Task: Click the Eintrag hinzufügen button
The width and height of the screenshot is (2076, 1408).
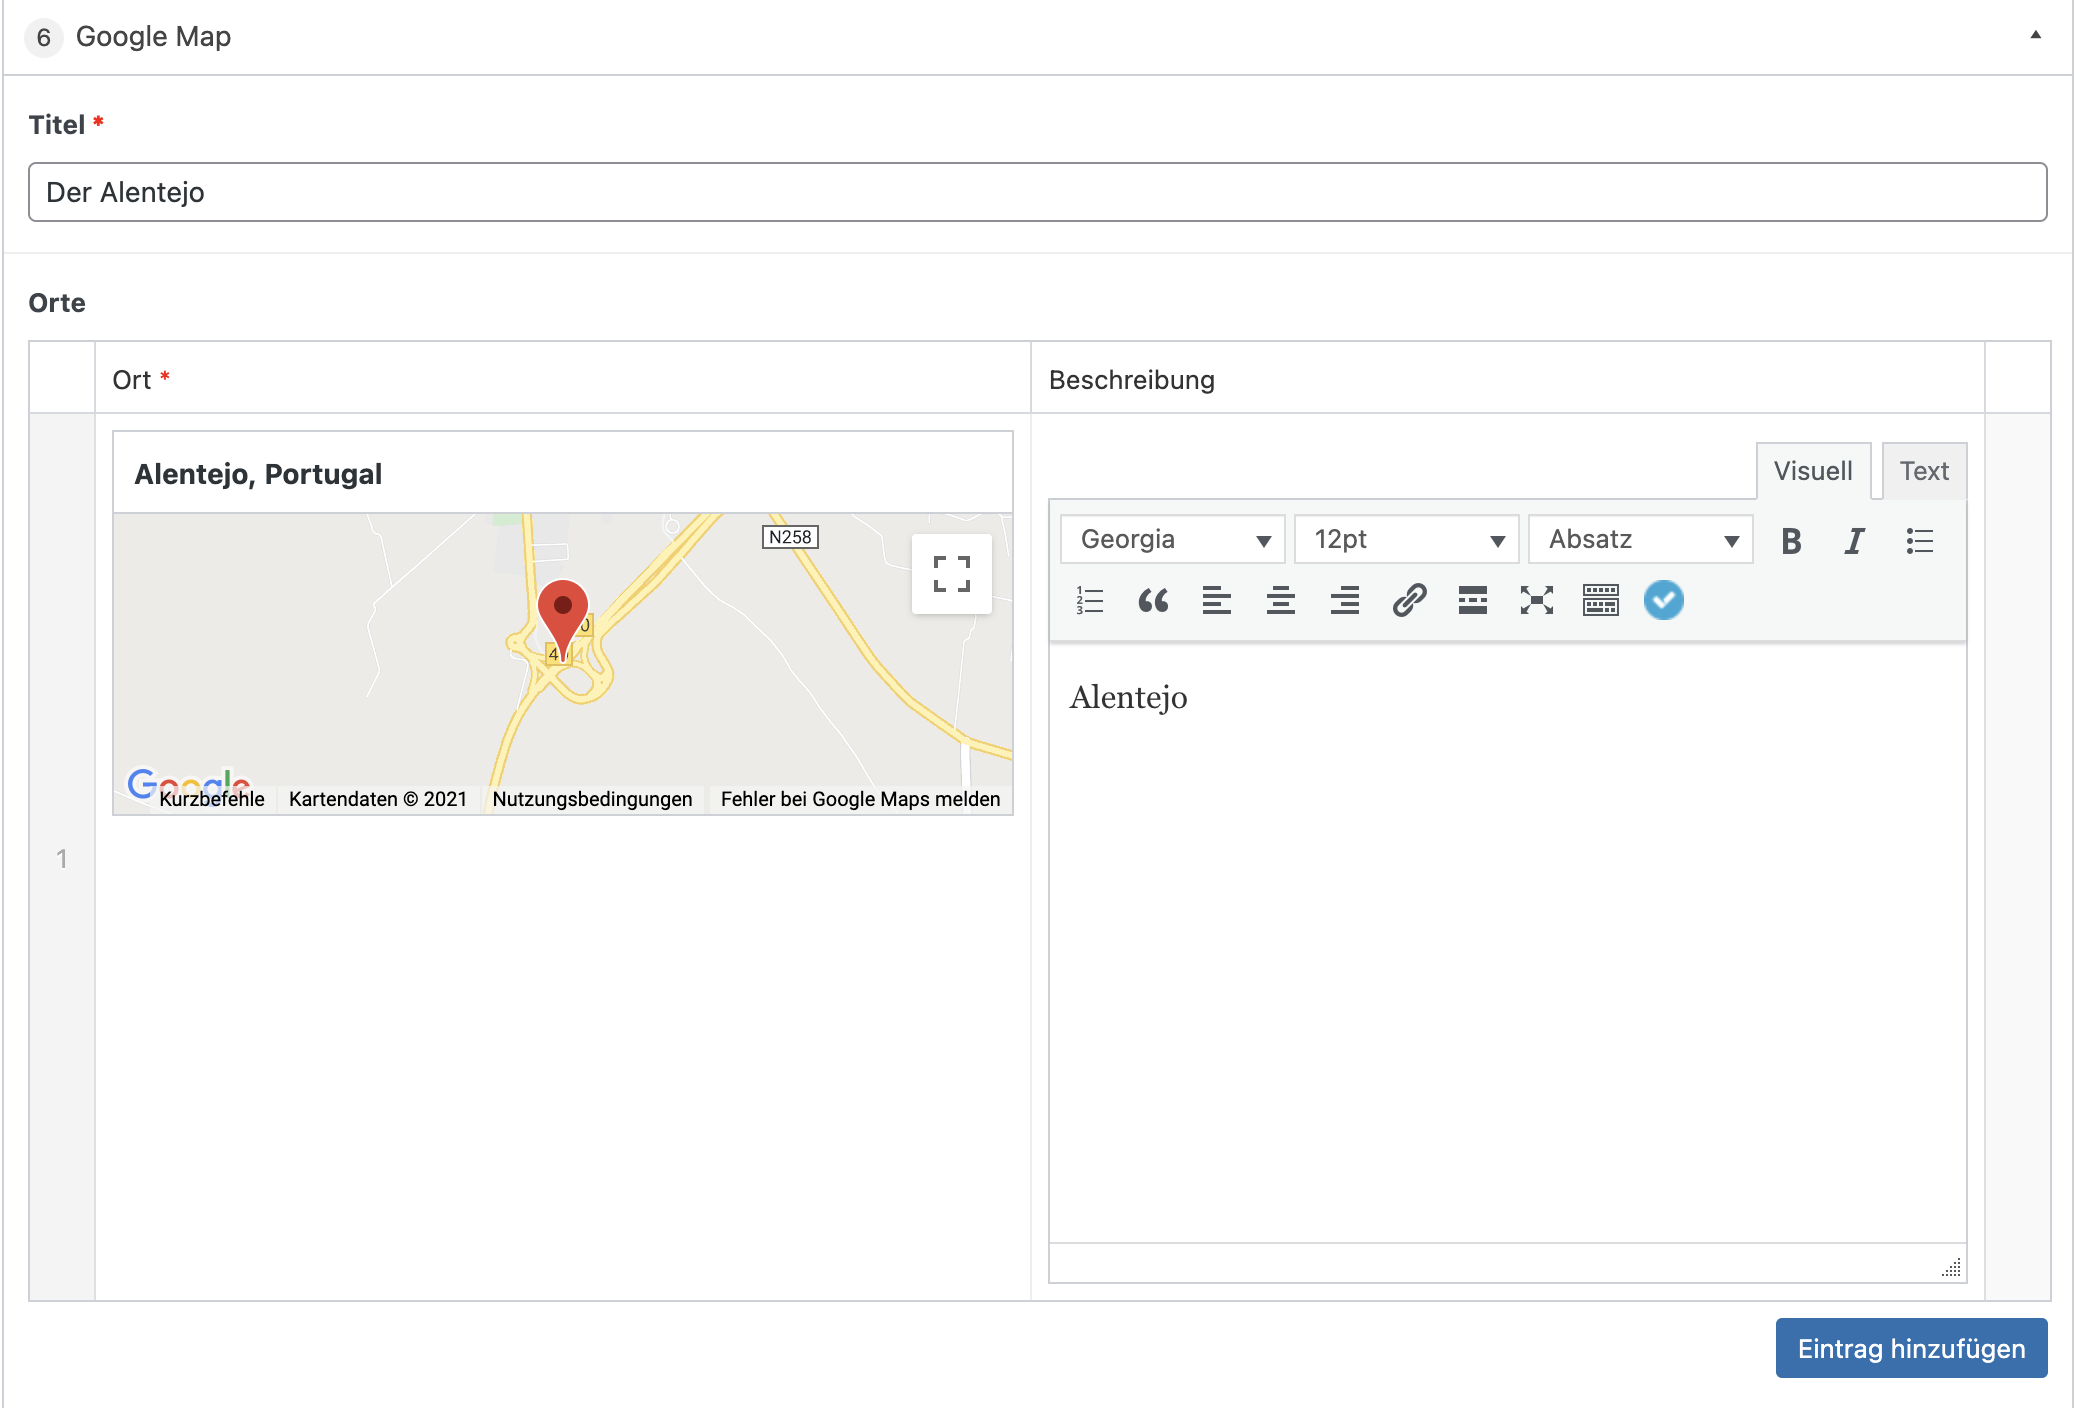Action: [x=1911, y=1348]
